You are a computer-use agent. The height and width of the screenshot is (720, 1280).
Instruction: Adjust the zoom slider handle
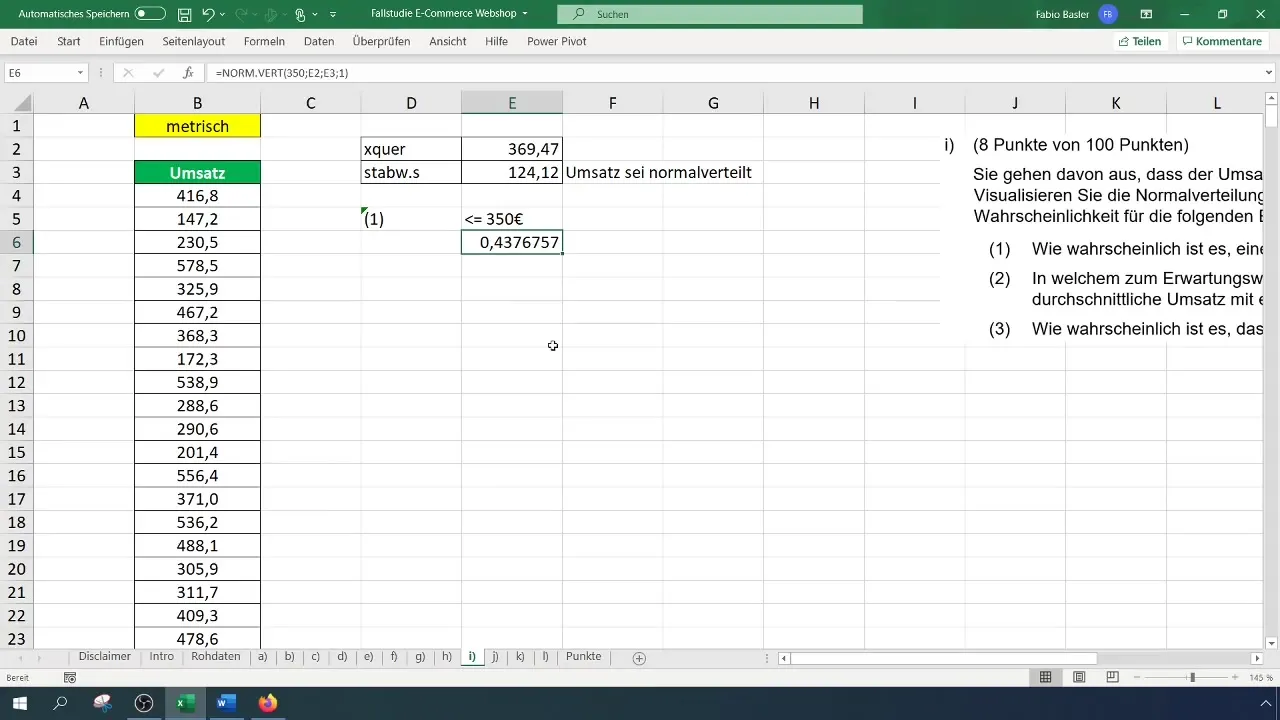point(1192,677)
